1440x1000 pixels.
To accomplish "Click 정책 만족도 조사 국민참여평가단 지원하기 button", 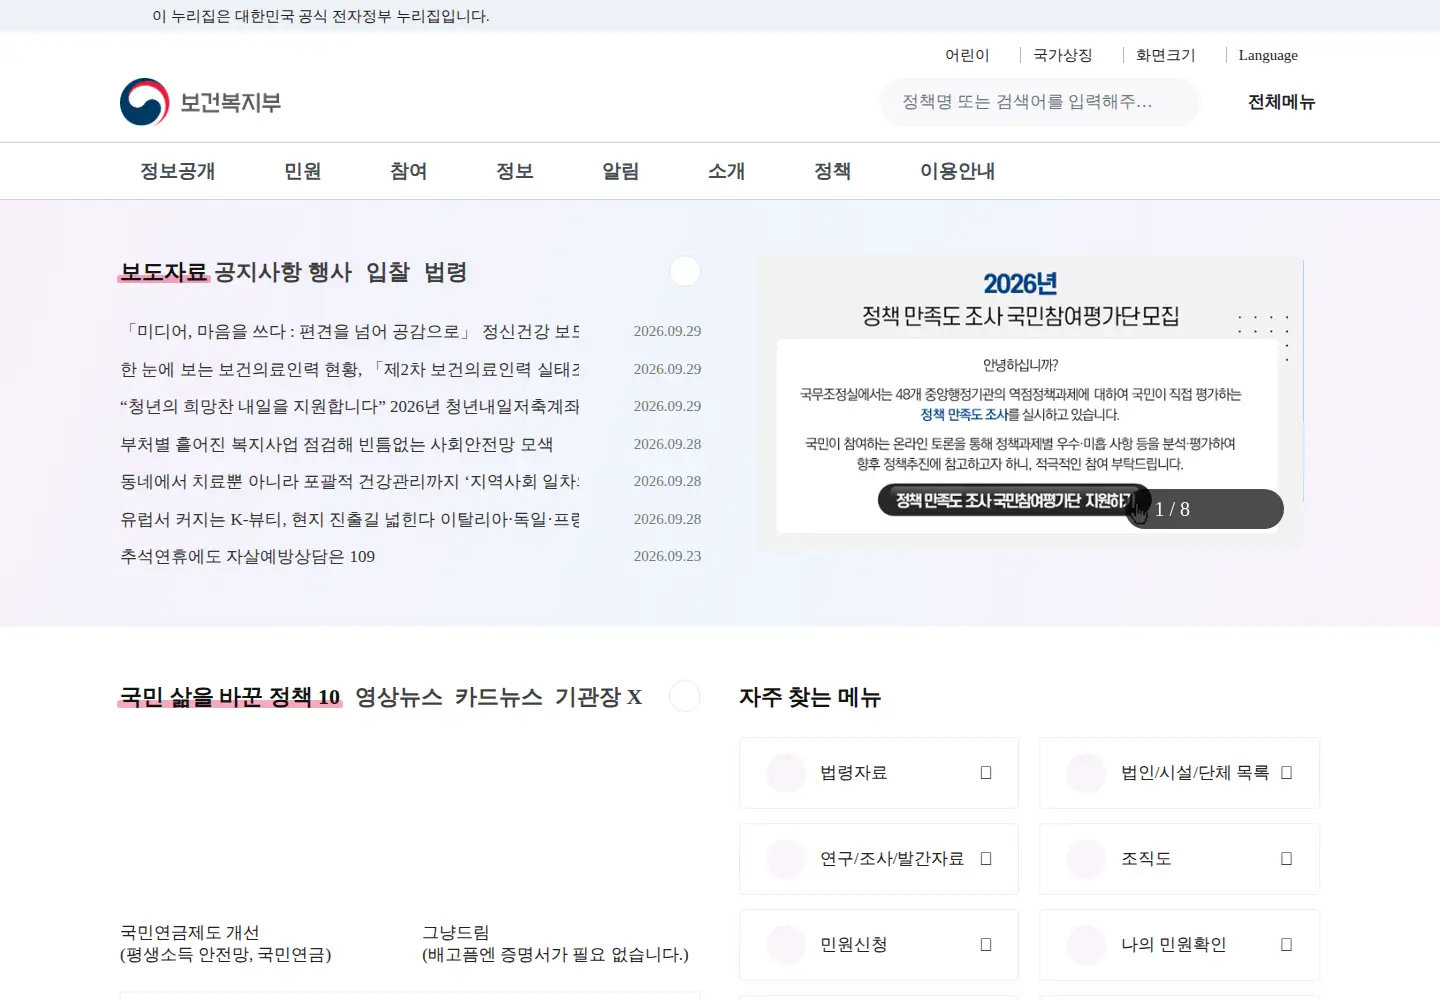I will click(1014, 500).
